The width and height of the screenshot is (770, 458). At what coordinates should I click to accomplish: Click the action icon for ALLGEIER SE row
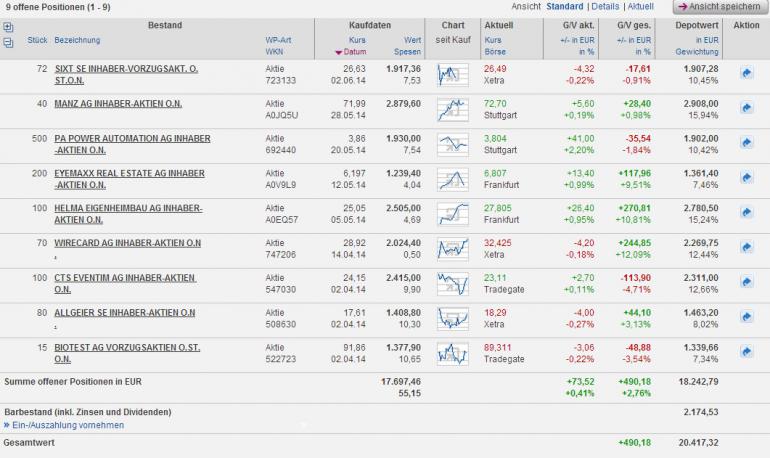(x=746, y=317)
